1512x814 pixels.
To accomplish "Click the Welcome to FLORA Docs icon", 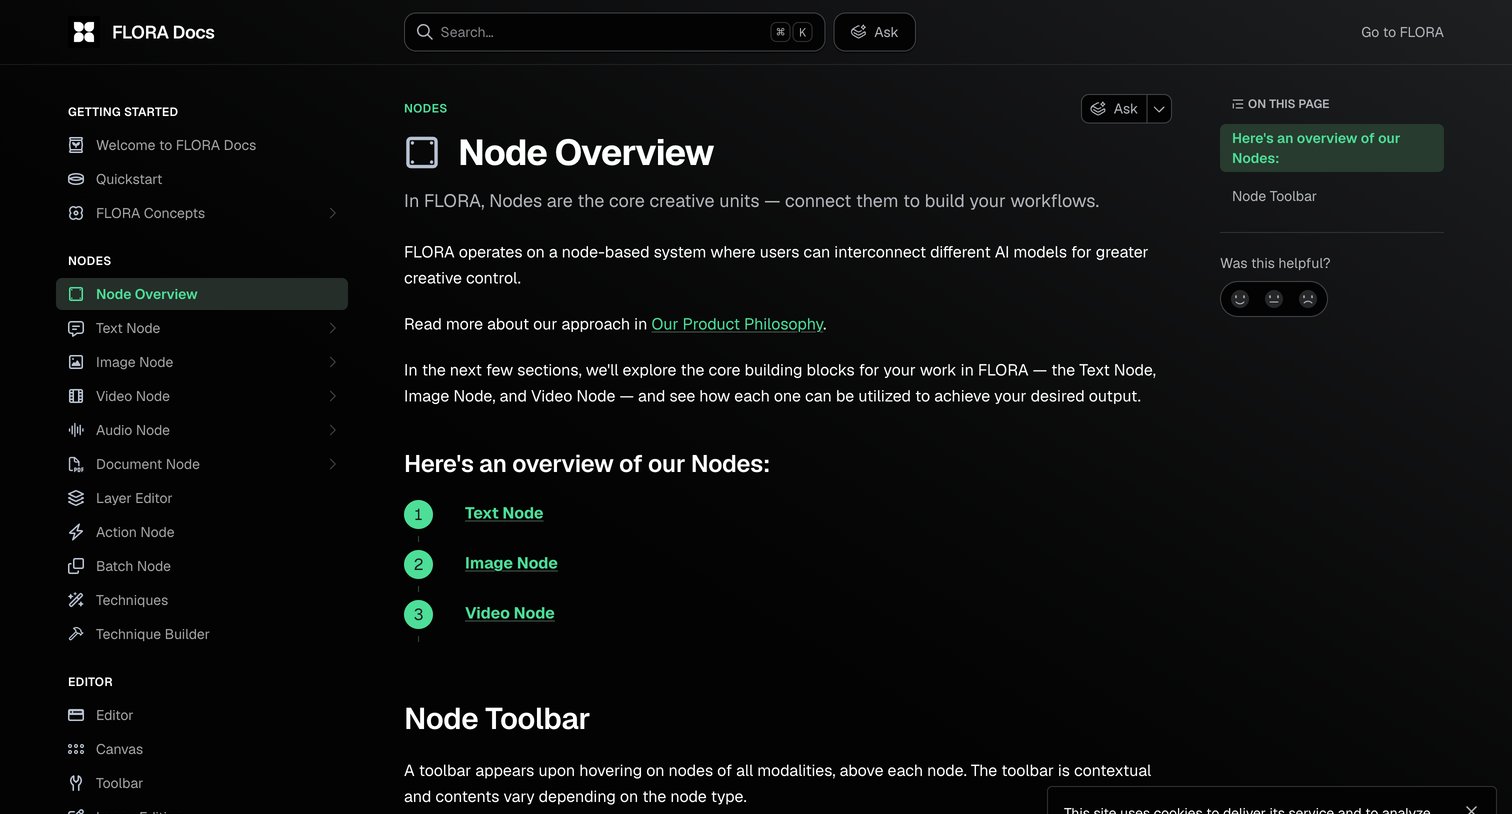I will 76,145.
